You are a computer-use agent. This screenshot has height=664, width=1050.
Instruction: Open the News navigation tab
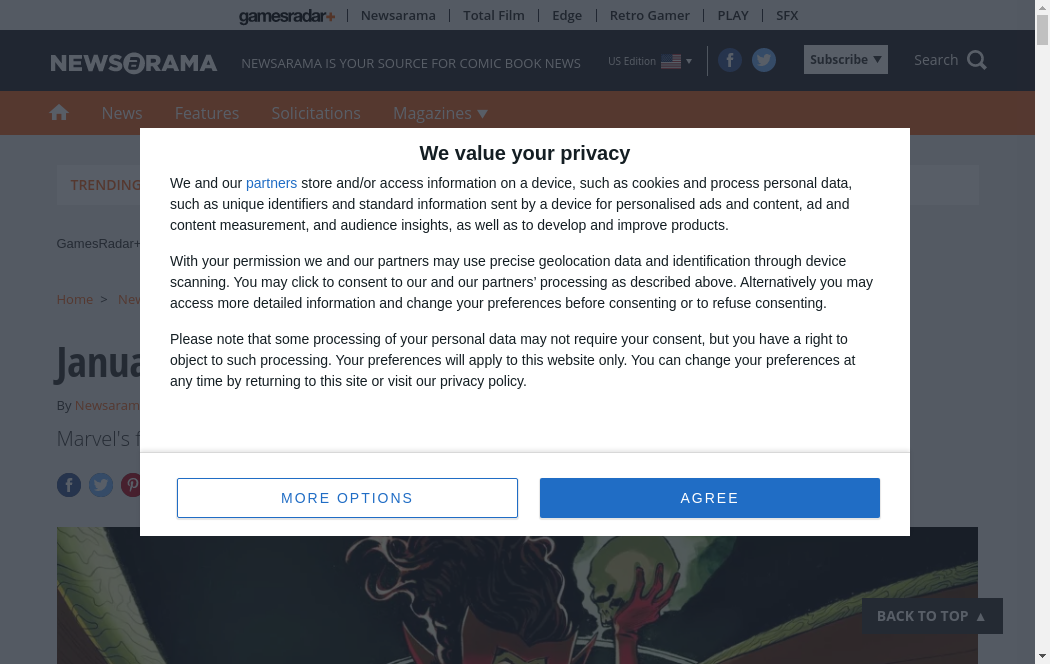tap(122, 113)
